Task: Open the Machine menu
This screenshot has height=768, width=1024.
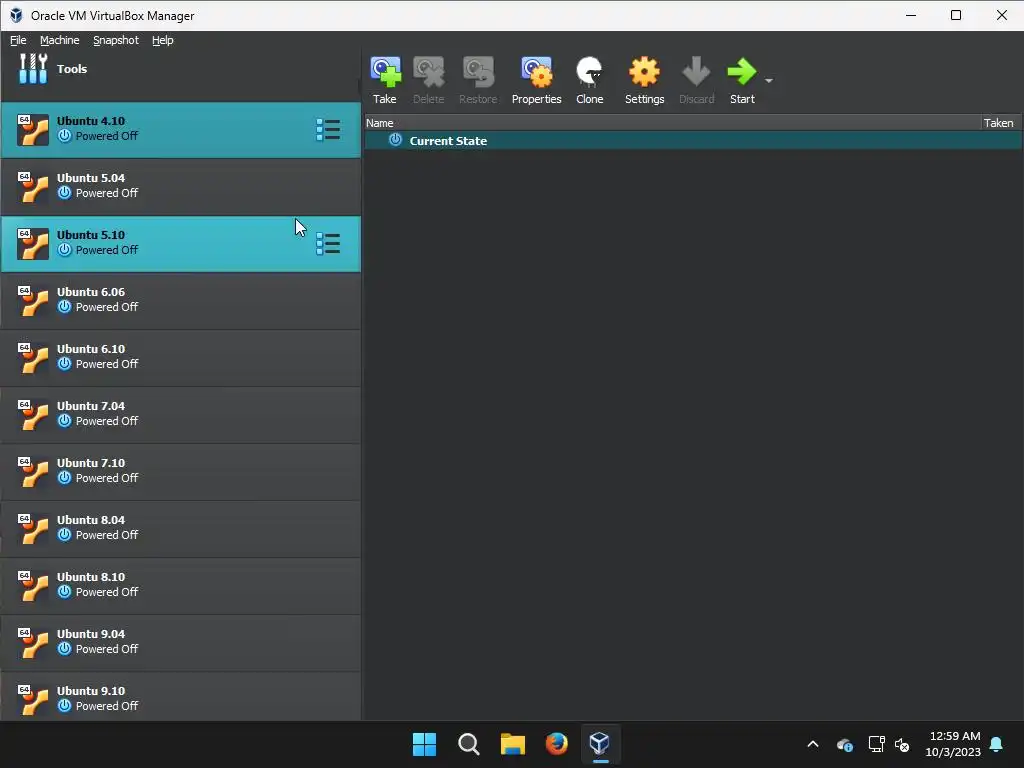Action: click(x=59, y=40)
